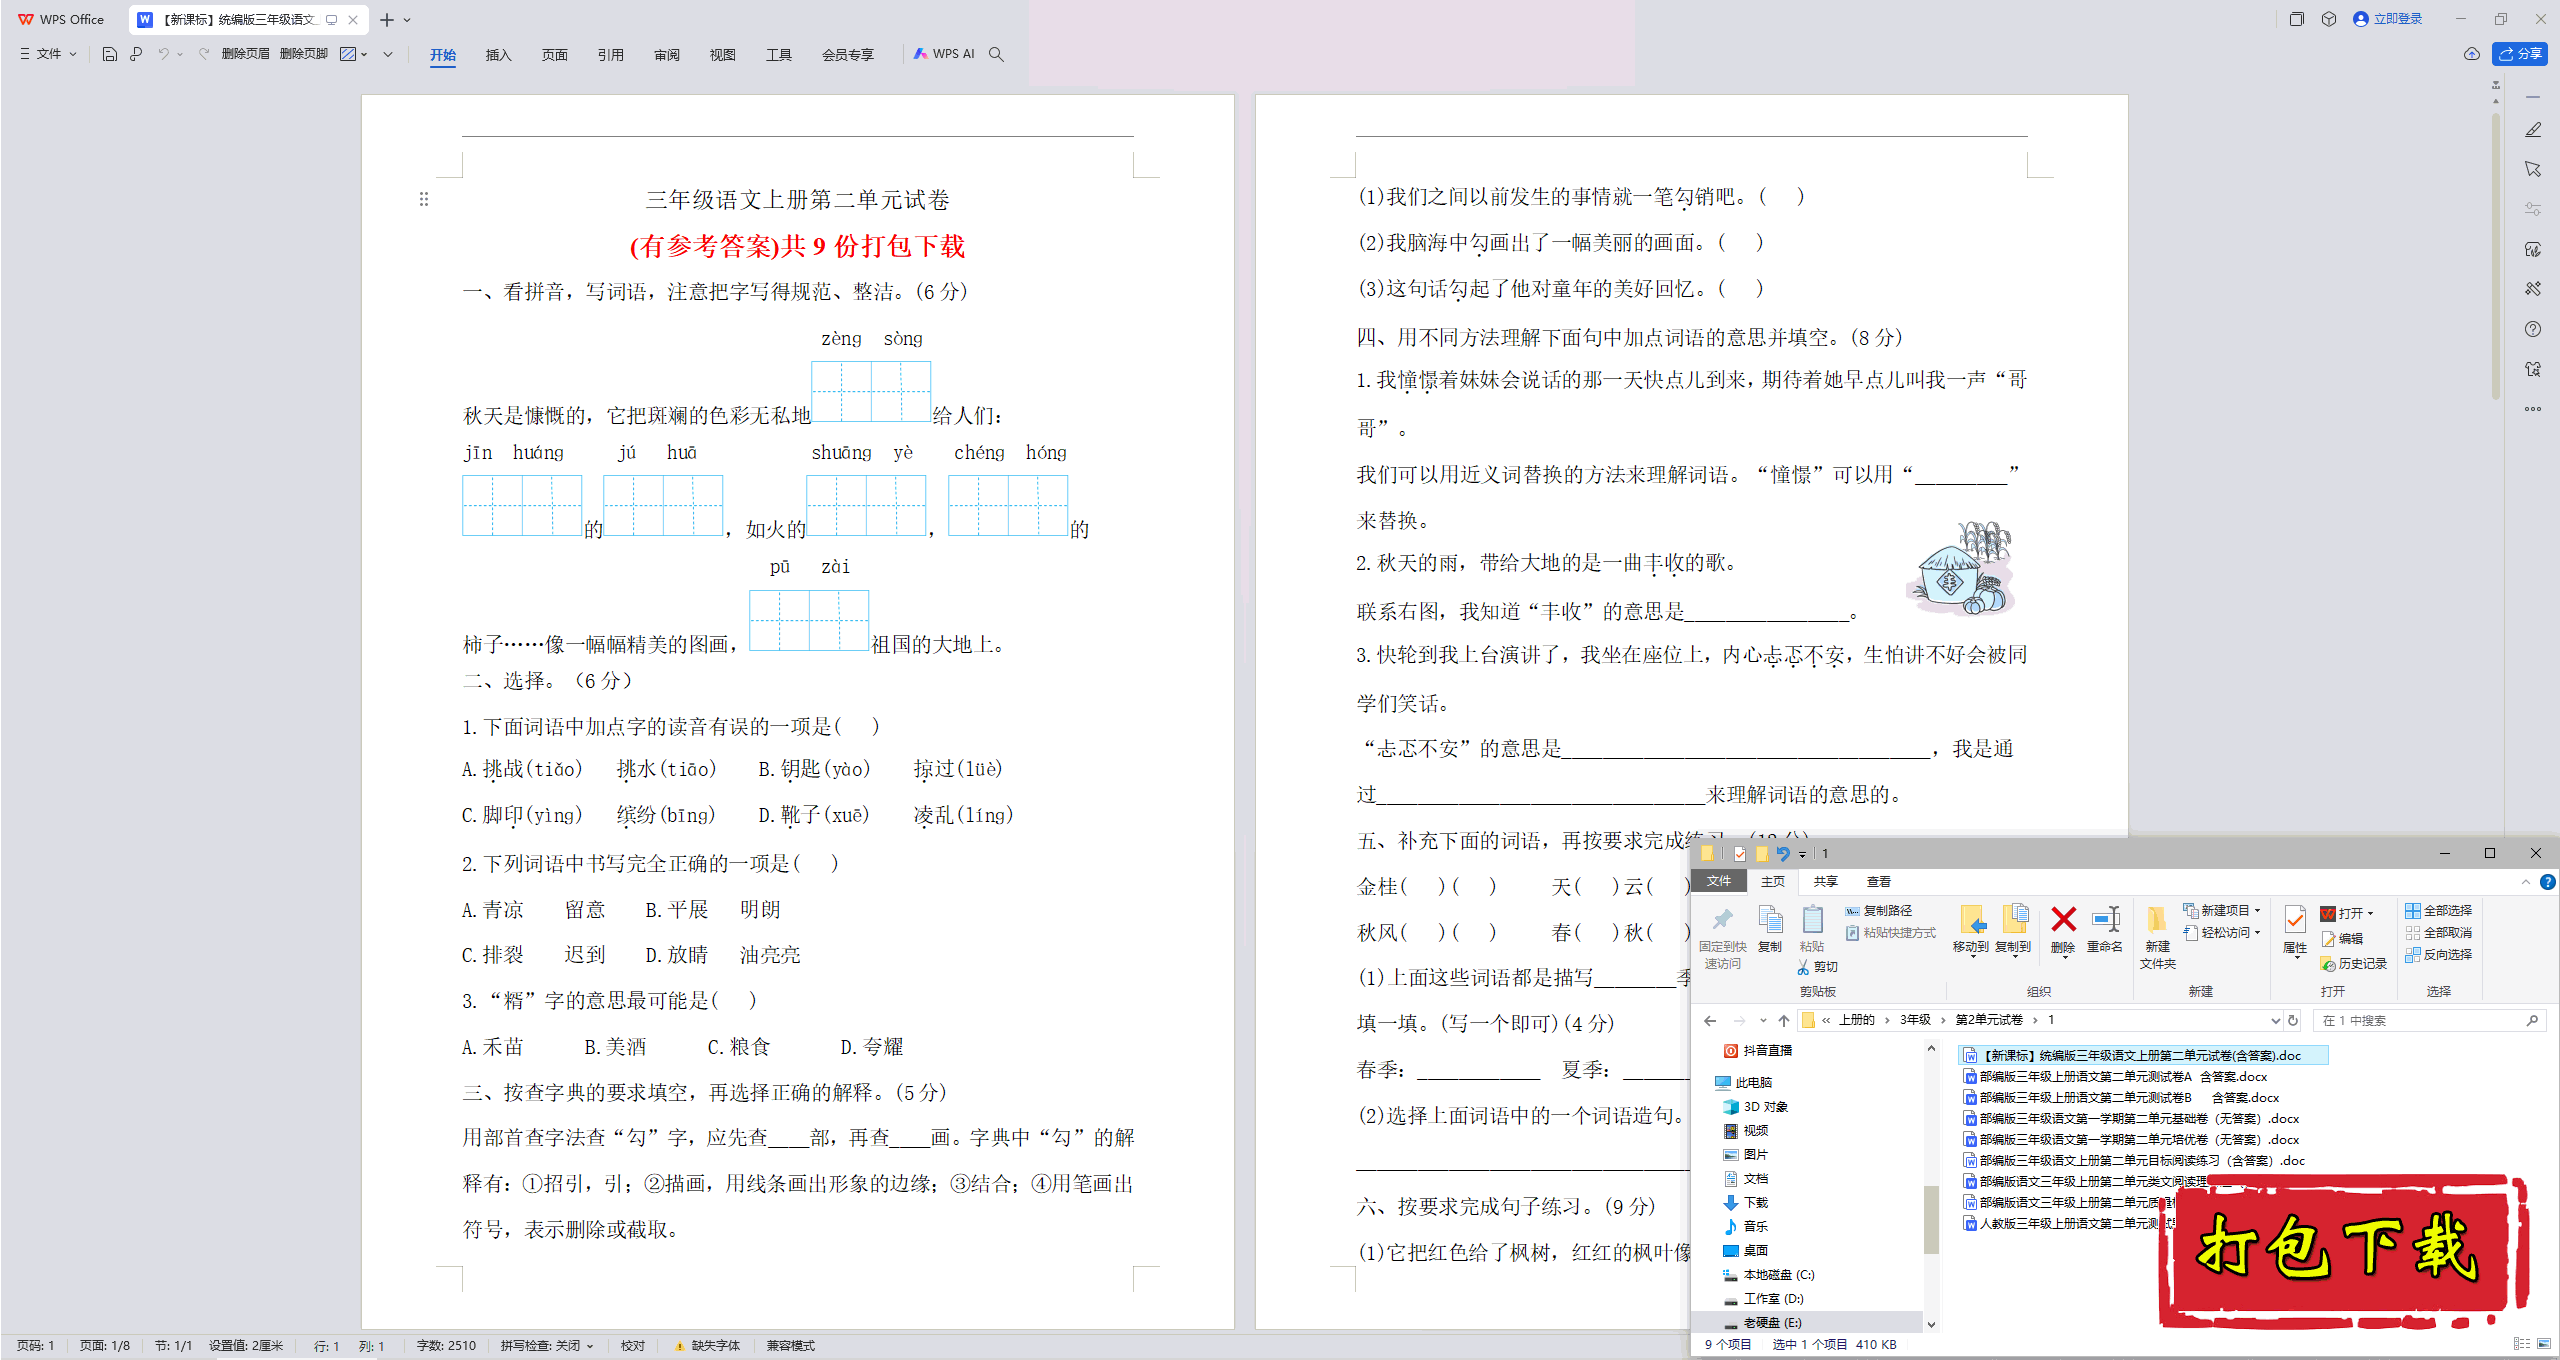
Task: Click 立即登录 login link
Action: click(x=2388, y=19)
